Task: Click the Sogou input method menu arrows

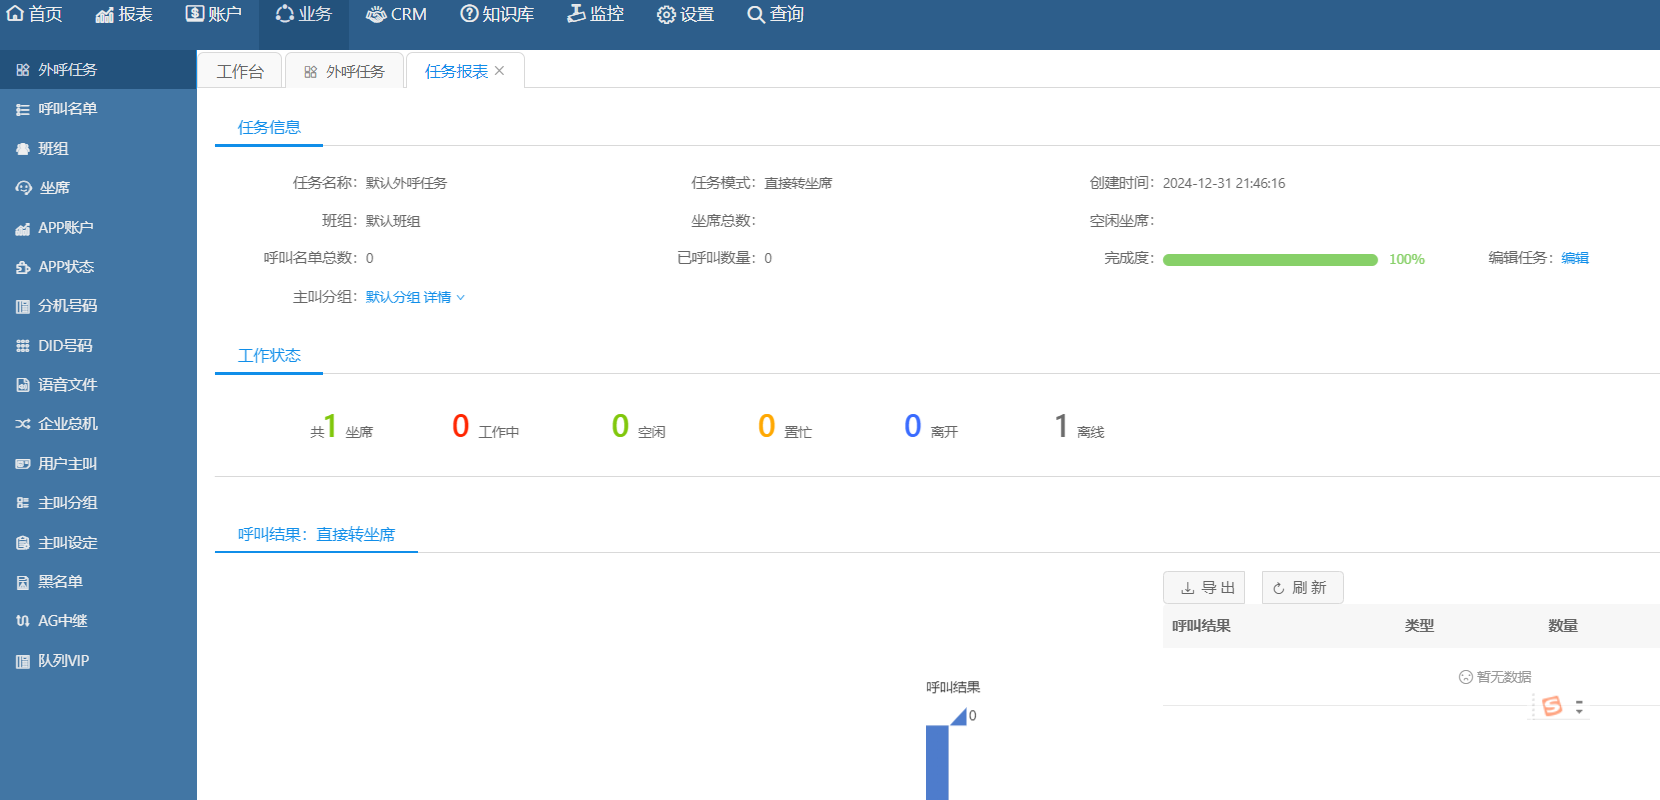Action: tap(1579, 707)
